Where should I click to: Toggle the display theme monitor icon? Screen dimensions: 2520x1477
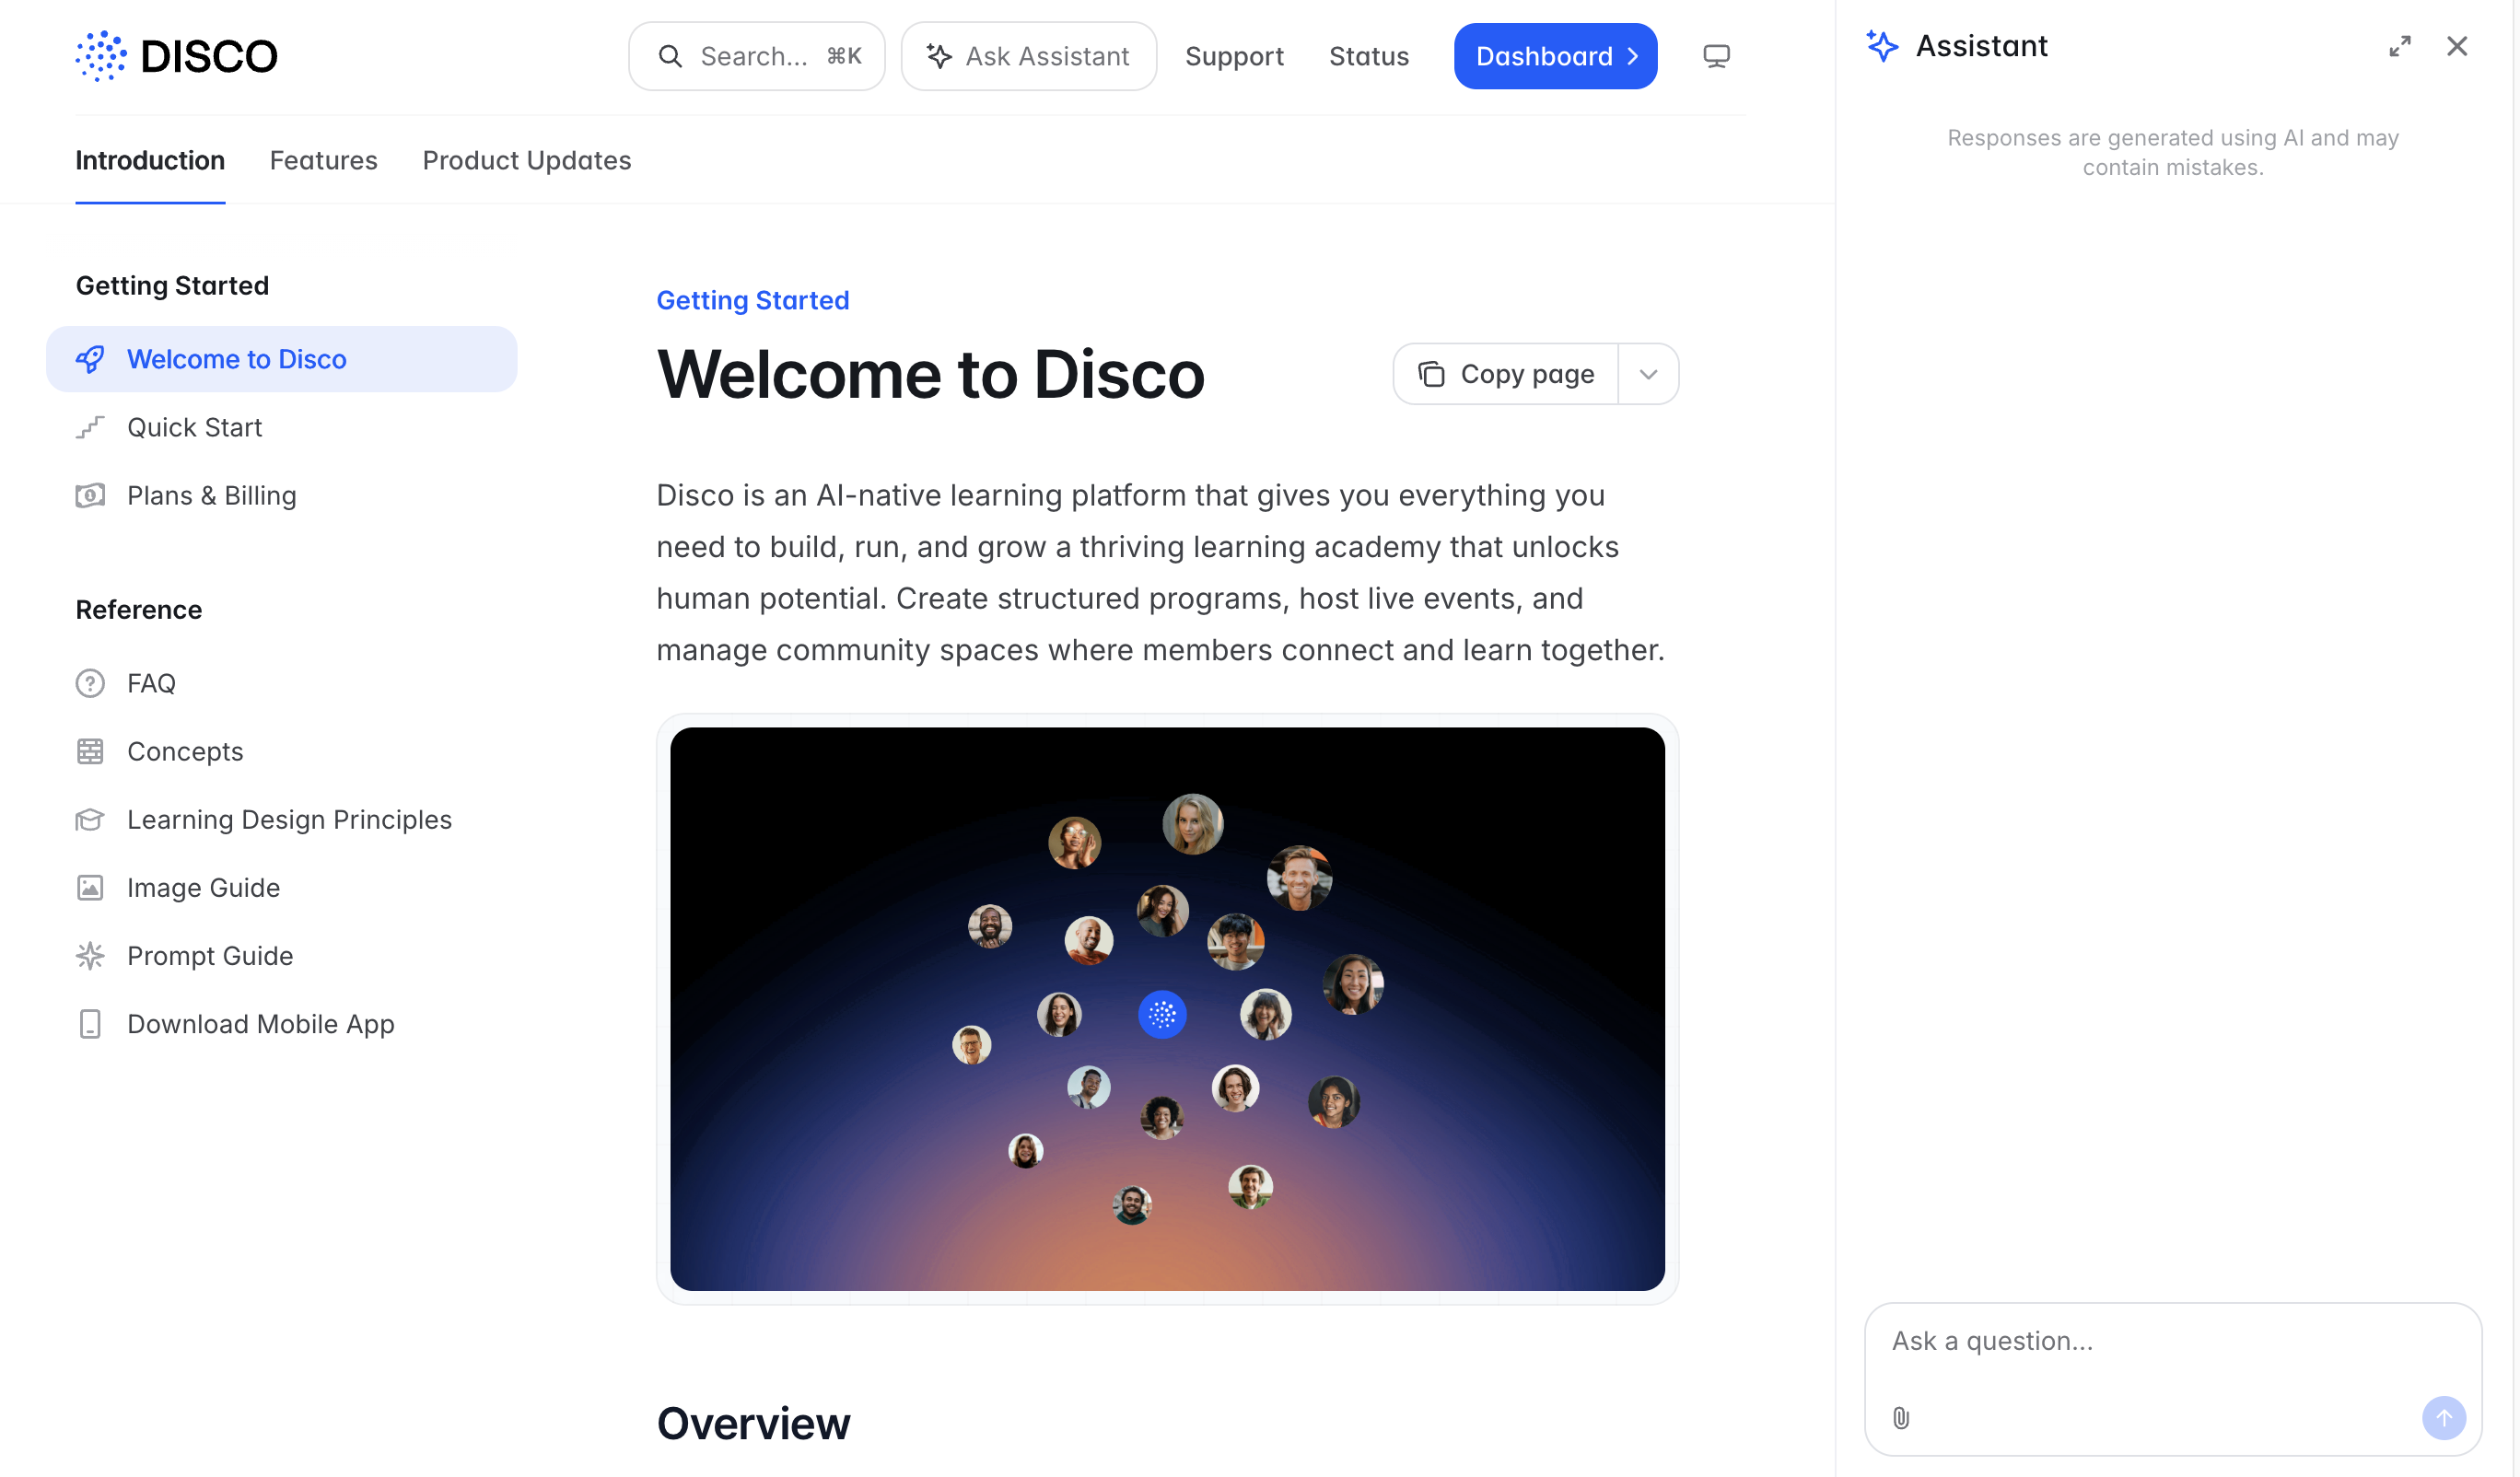(x=1716, y=56)
